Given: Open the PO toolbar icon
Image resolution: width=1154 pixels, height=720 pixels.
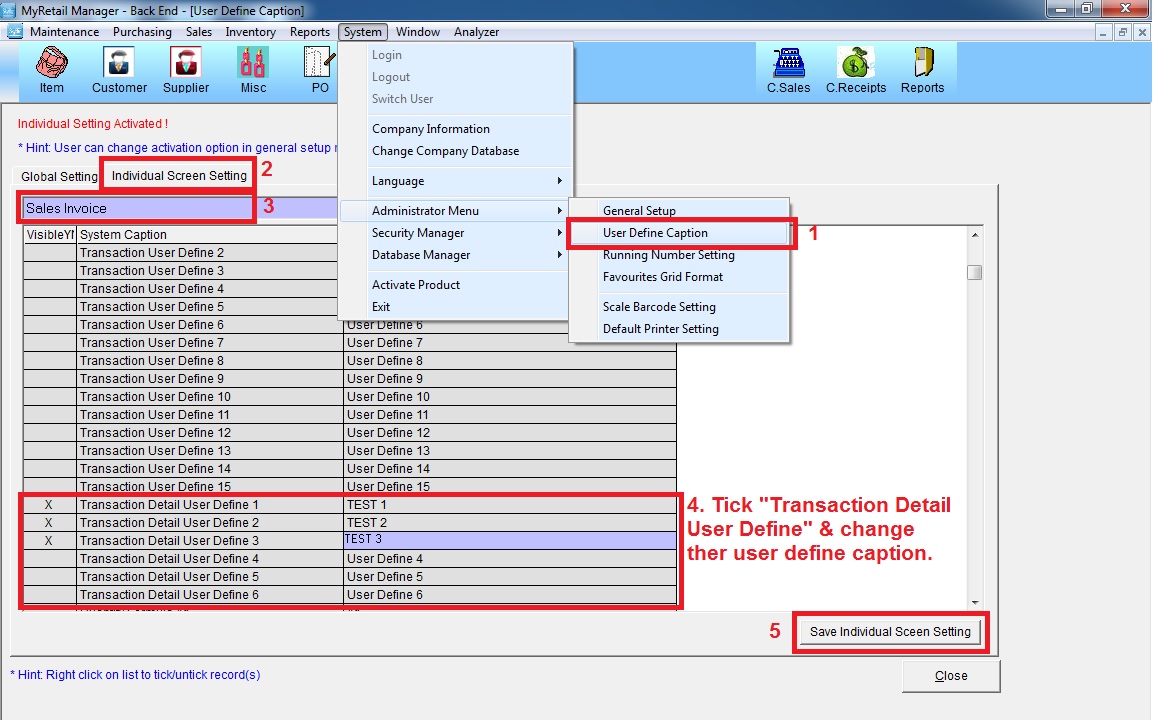Looking at the screenshot, I should (319, 69).
